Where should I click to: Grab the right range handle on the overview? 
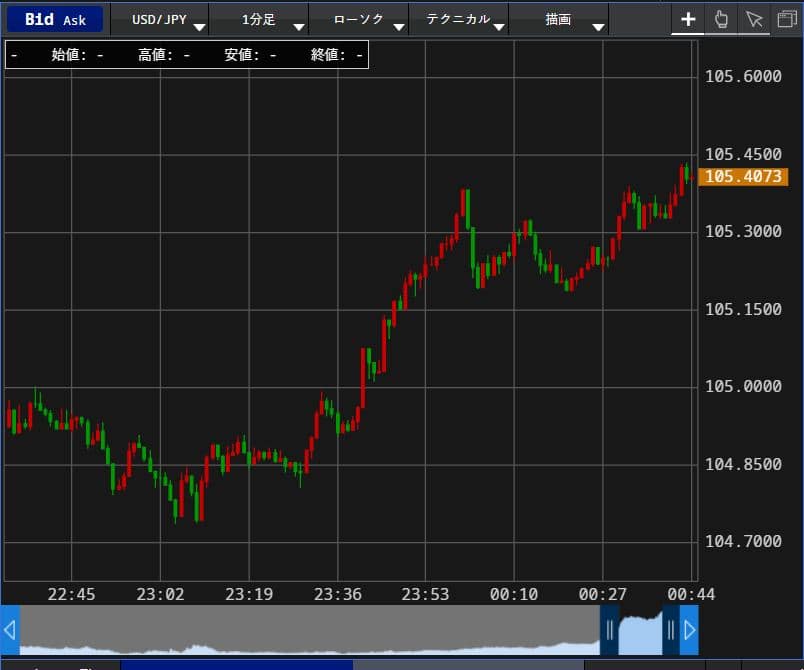pyautogui.click(x=671, y=630)
